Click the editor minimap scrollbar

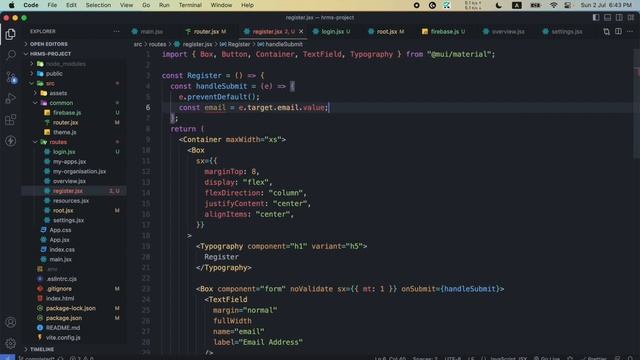[x=637, y=104]
